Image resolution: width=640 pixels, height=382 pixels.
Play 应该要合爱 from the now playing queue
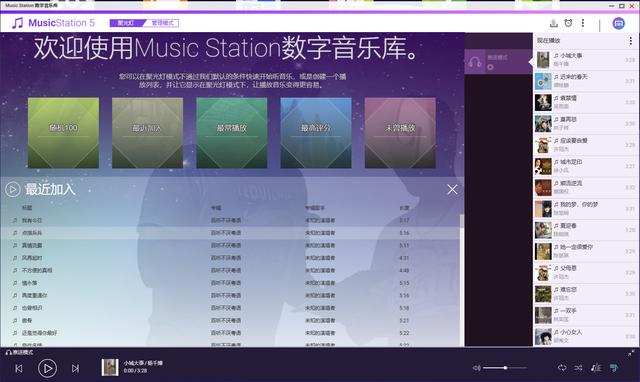586,145
